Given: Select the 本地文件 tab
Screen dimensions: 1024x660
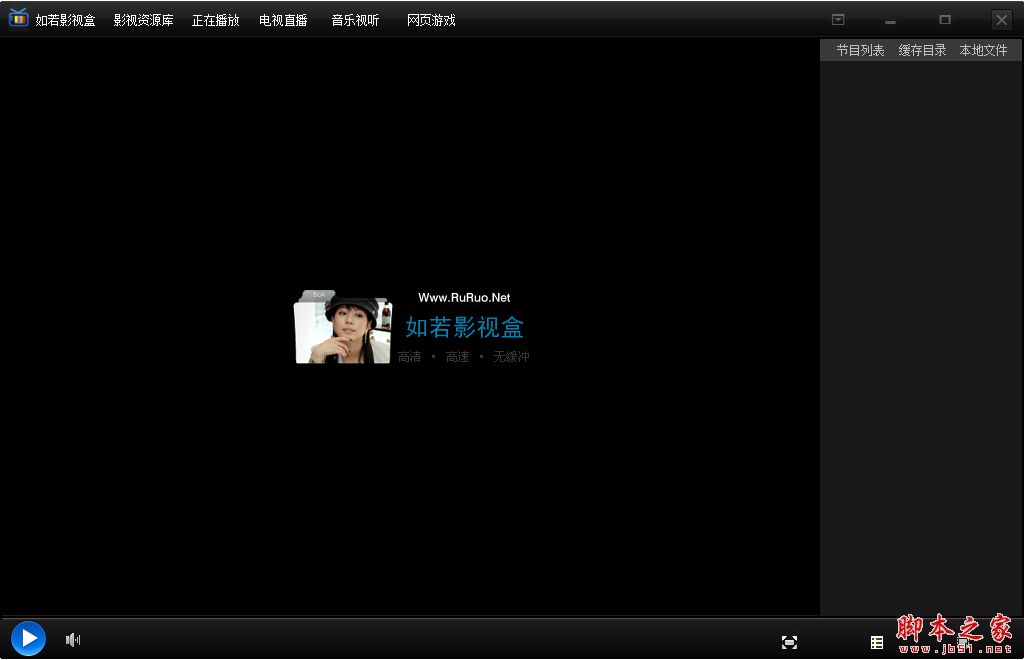Looking at the screenshot, I should tap(984, 50).
